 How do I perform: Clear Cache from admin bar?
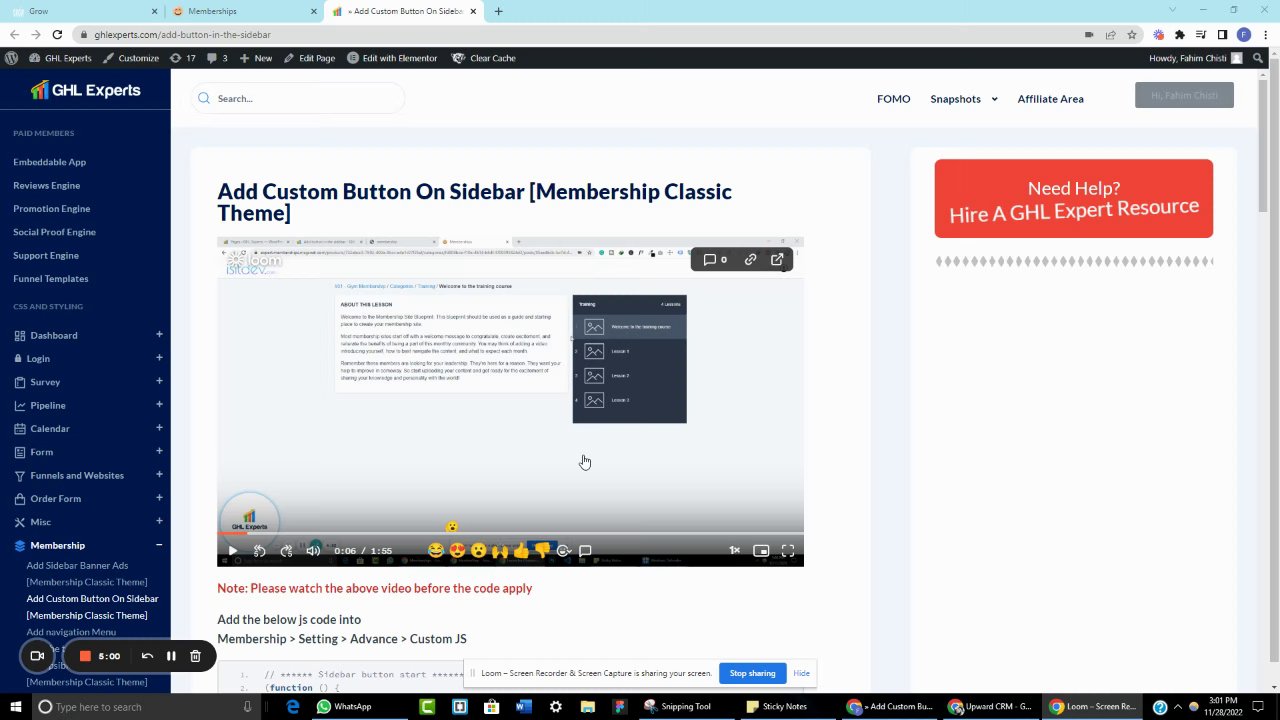(484, 58)
